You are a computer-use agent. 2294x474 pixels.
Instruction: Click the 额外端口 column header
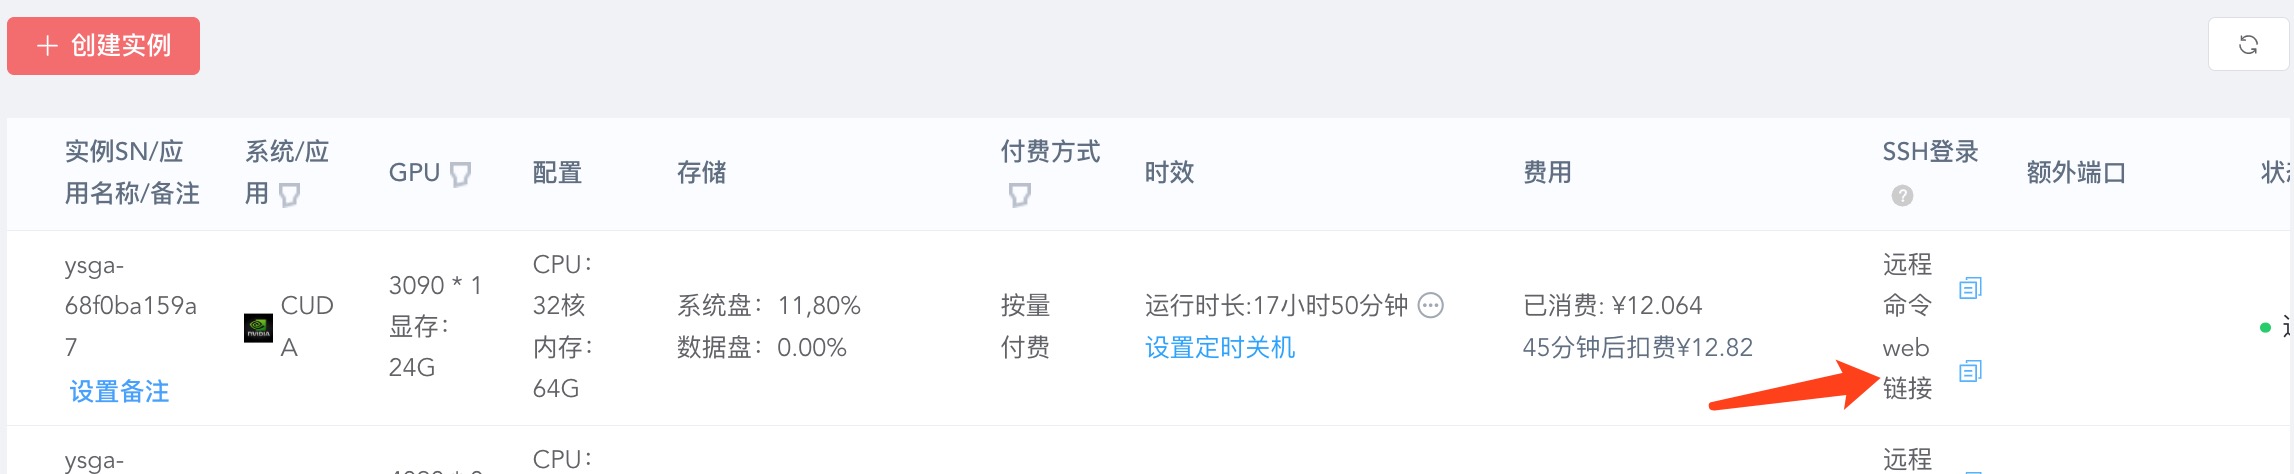[x=2075, y=173]
